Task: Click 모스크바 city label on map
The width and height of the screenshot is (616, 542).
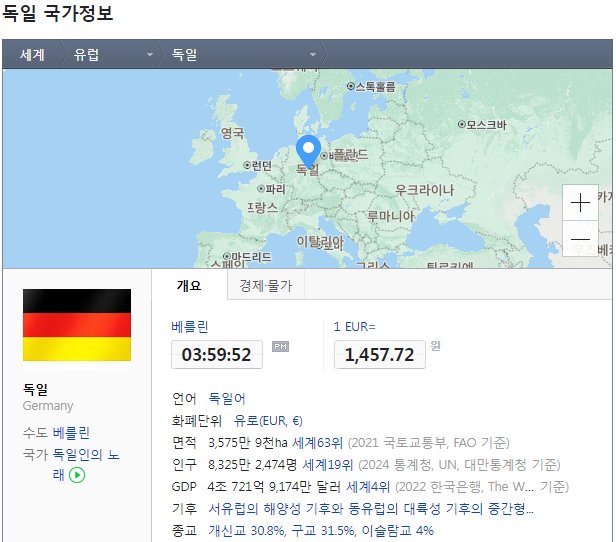Action: pyautogui.click(x=482, y=125)
